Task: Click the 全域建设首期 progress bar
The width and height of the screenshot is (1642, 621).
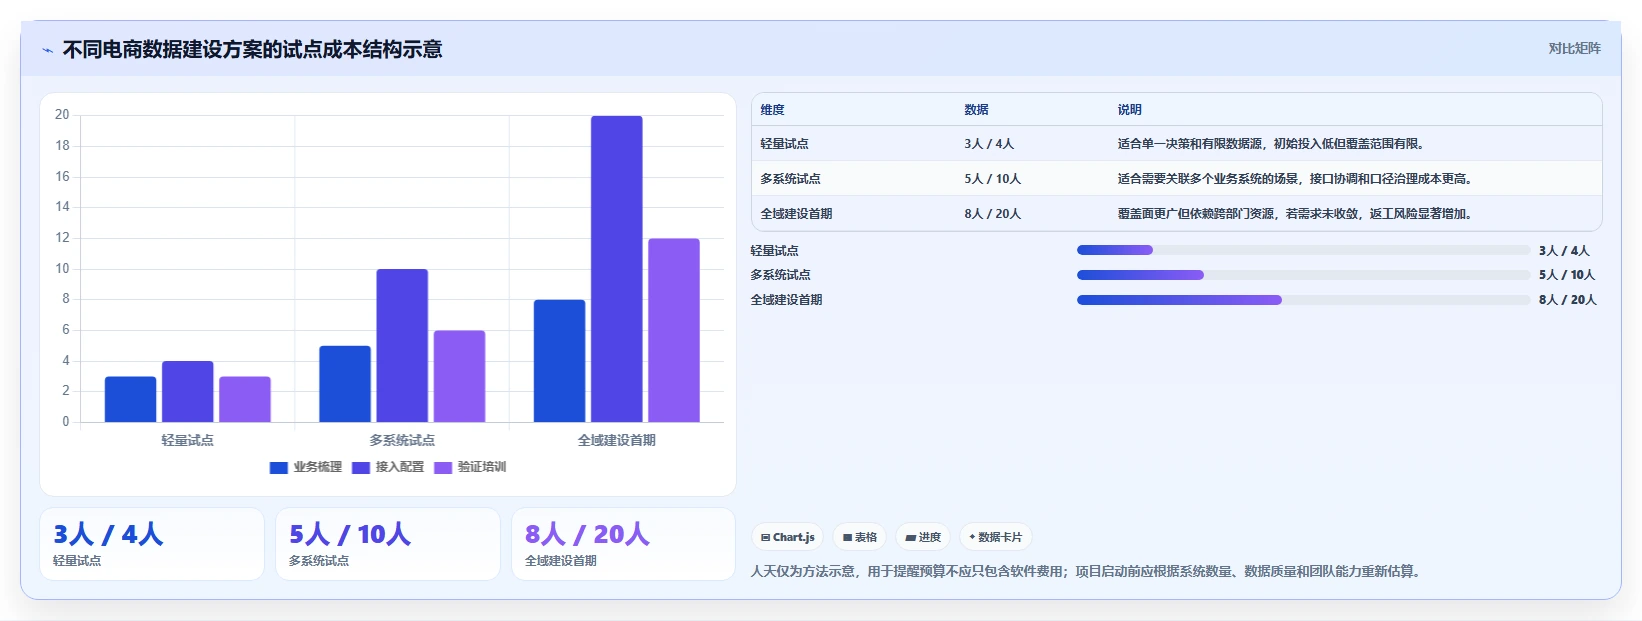Action: point(1303,300)
